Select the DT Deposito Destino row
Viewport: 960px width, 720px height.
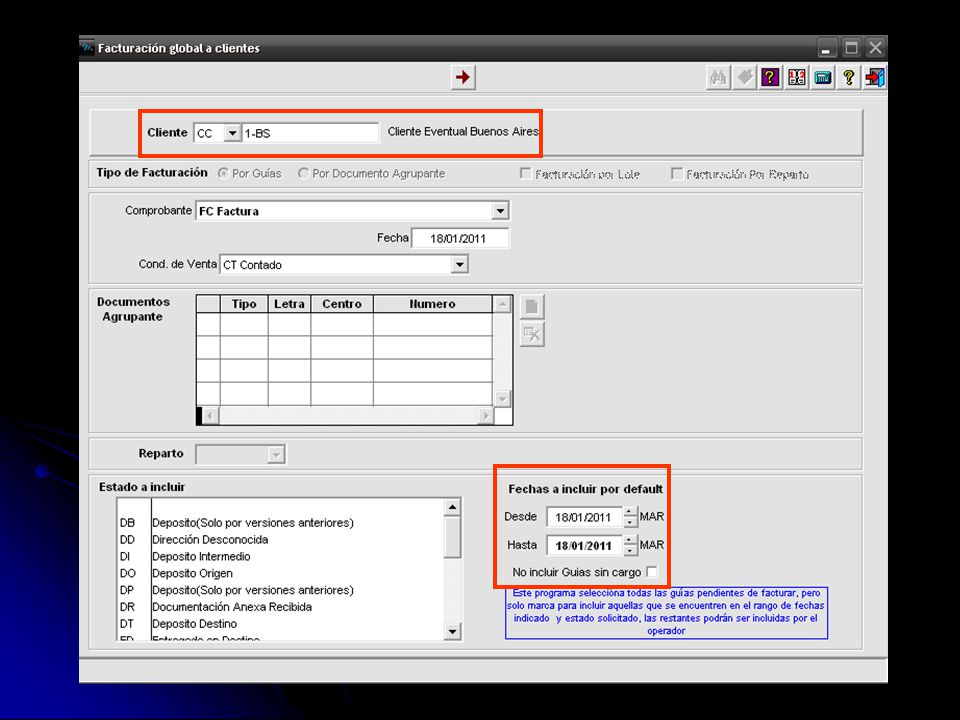280,624
